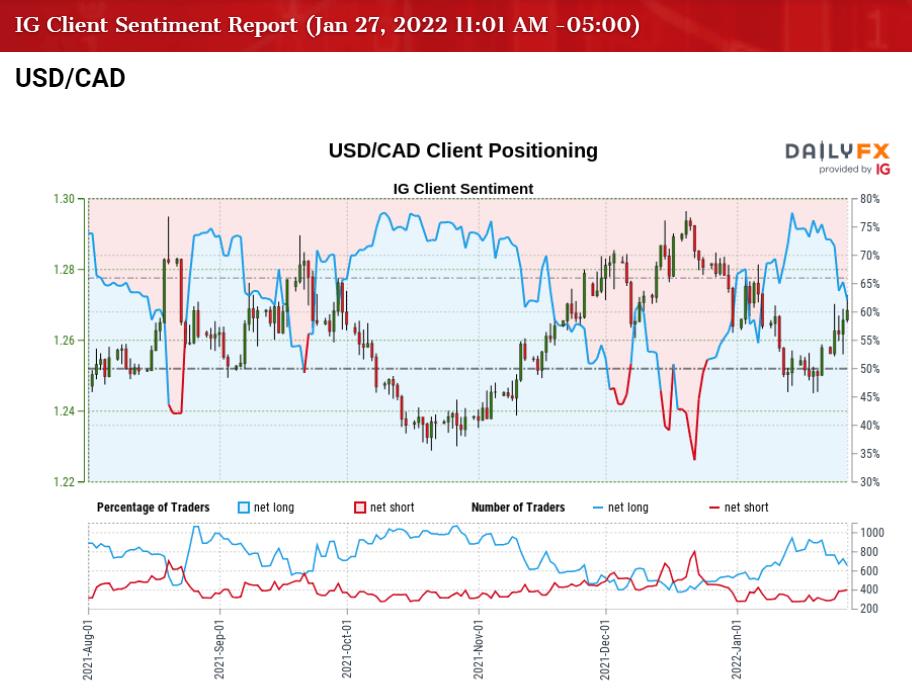Click the red net short line marker
Viewport: 912px width, 696px height.
pos(715,508)
